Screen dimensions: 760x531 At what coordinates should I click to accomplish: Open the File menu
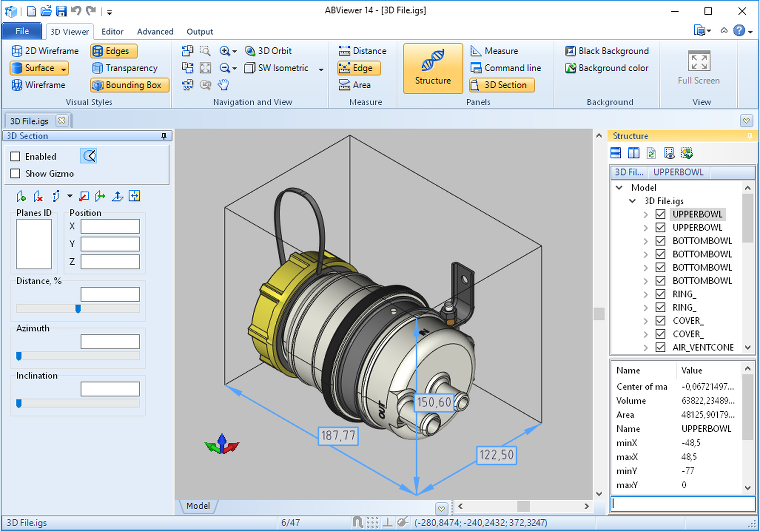pos(22,31)
